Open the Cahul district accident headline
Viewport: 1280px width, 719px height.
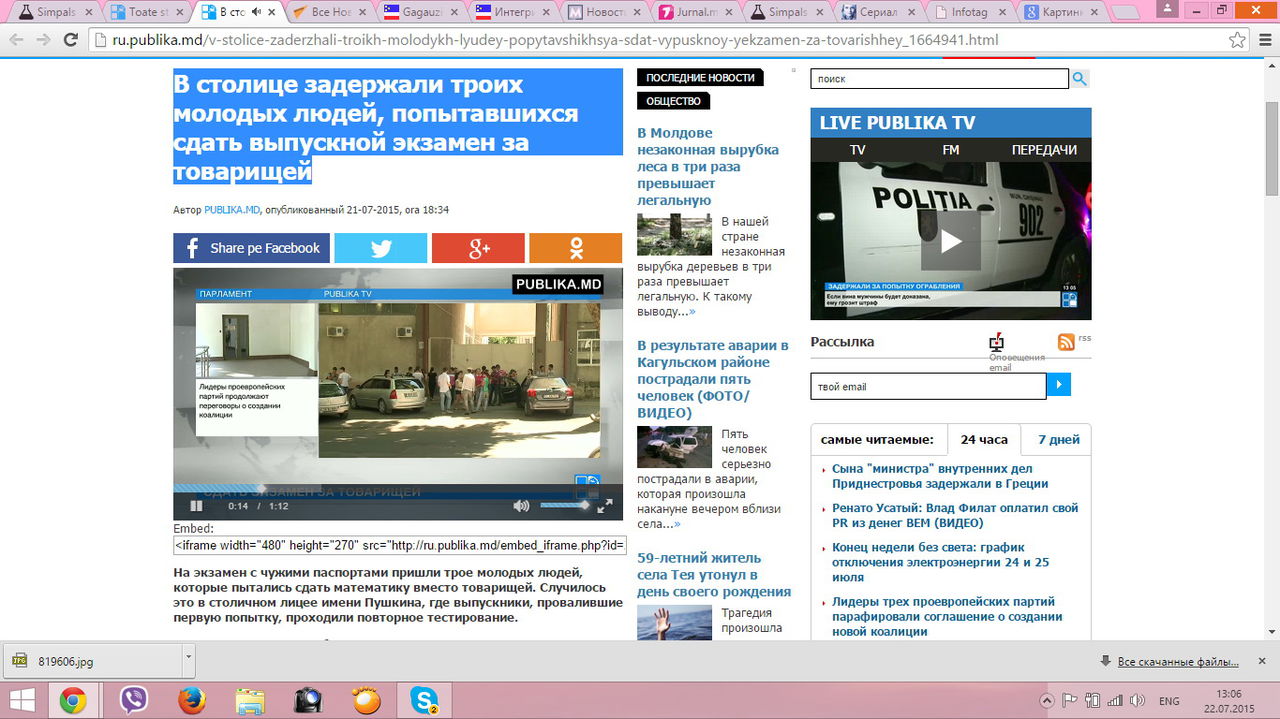pos(713,379)
